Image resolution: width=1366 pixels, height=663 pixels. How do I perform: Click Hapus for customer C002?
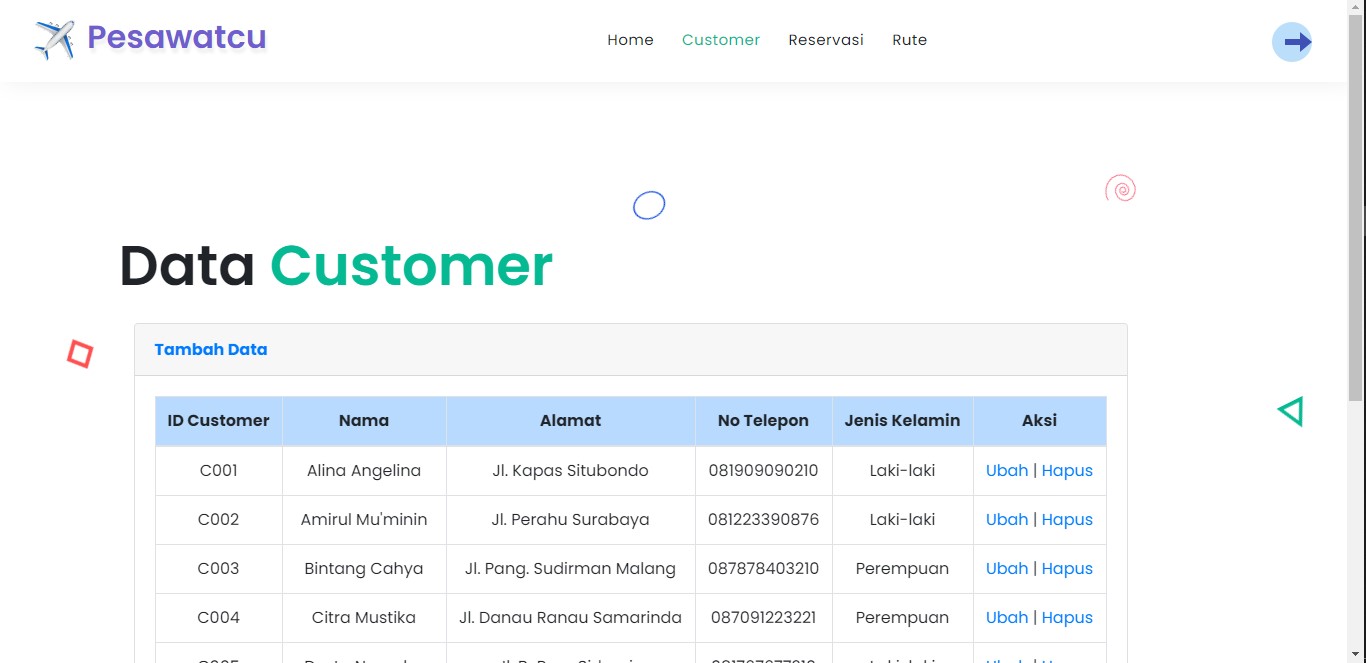[x=1067, y=520]
